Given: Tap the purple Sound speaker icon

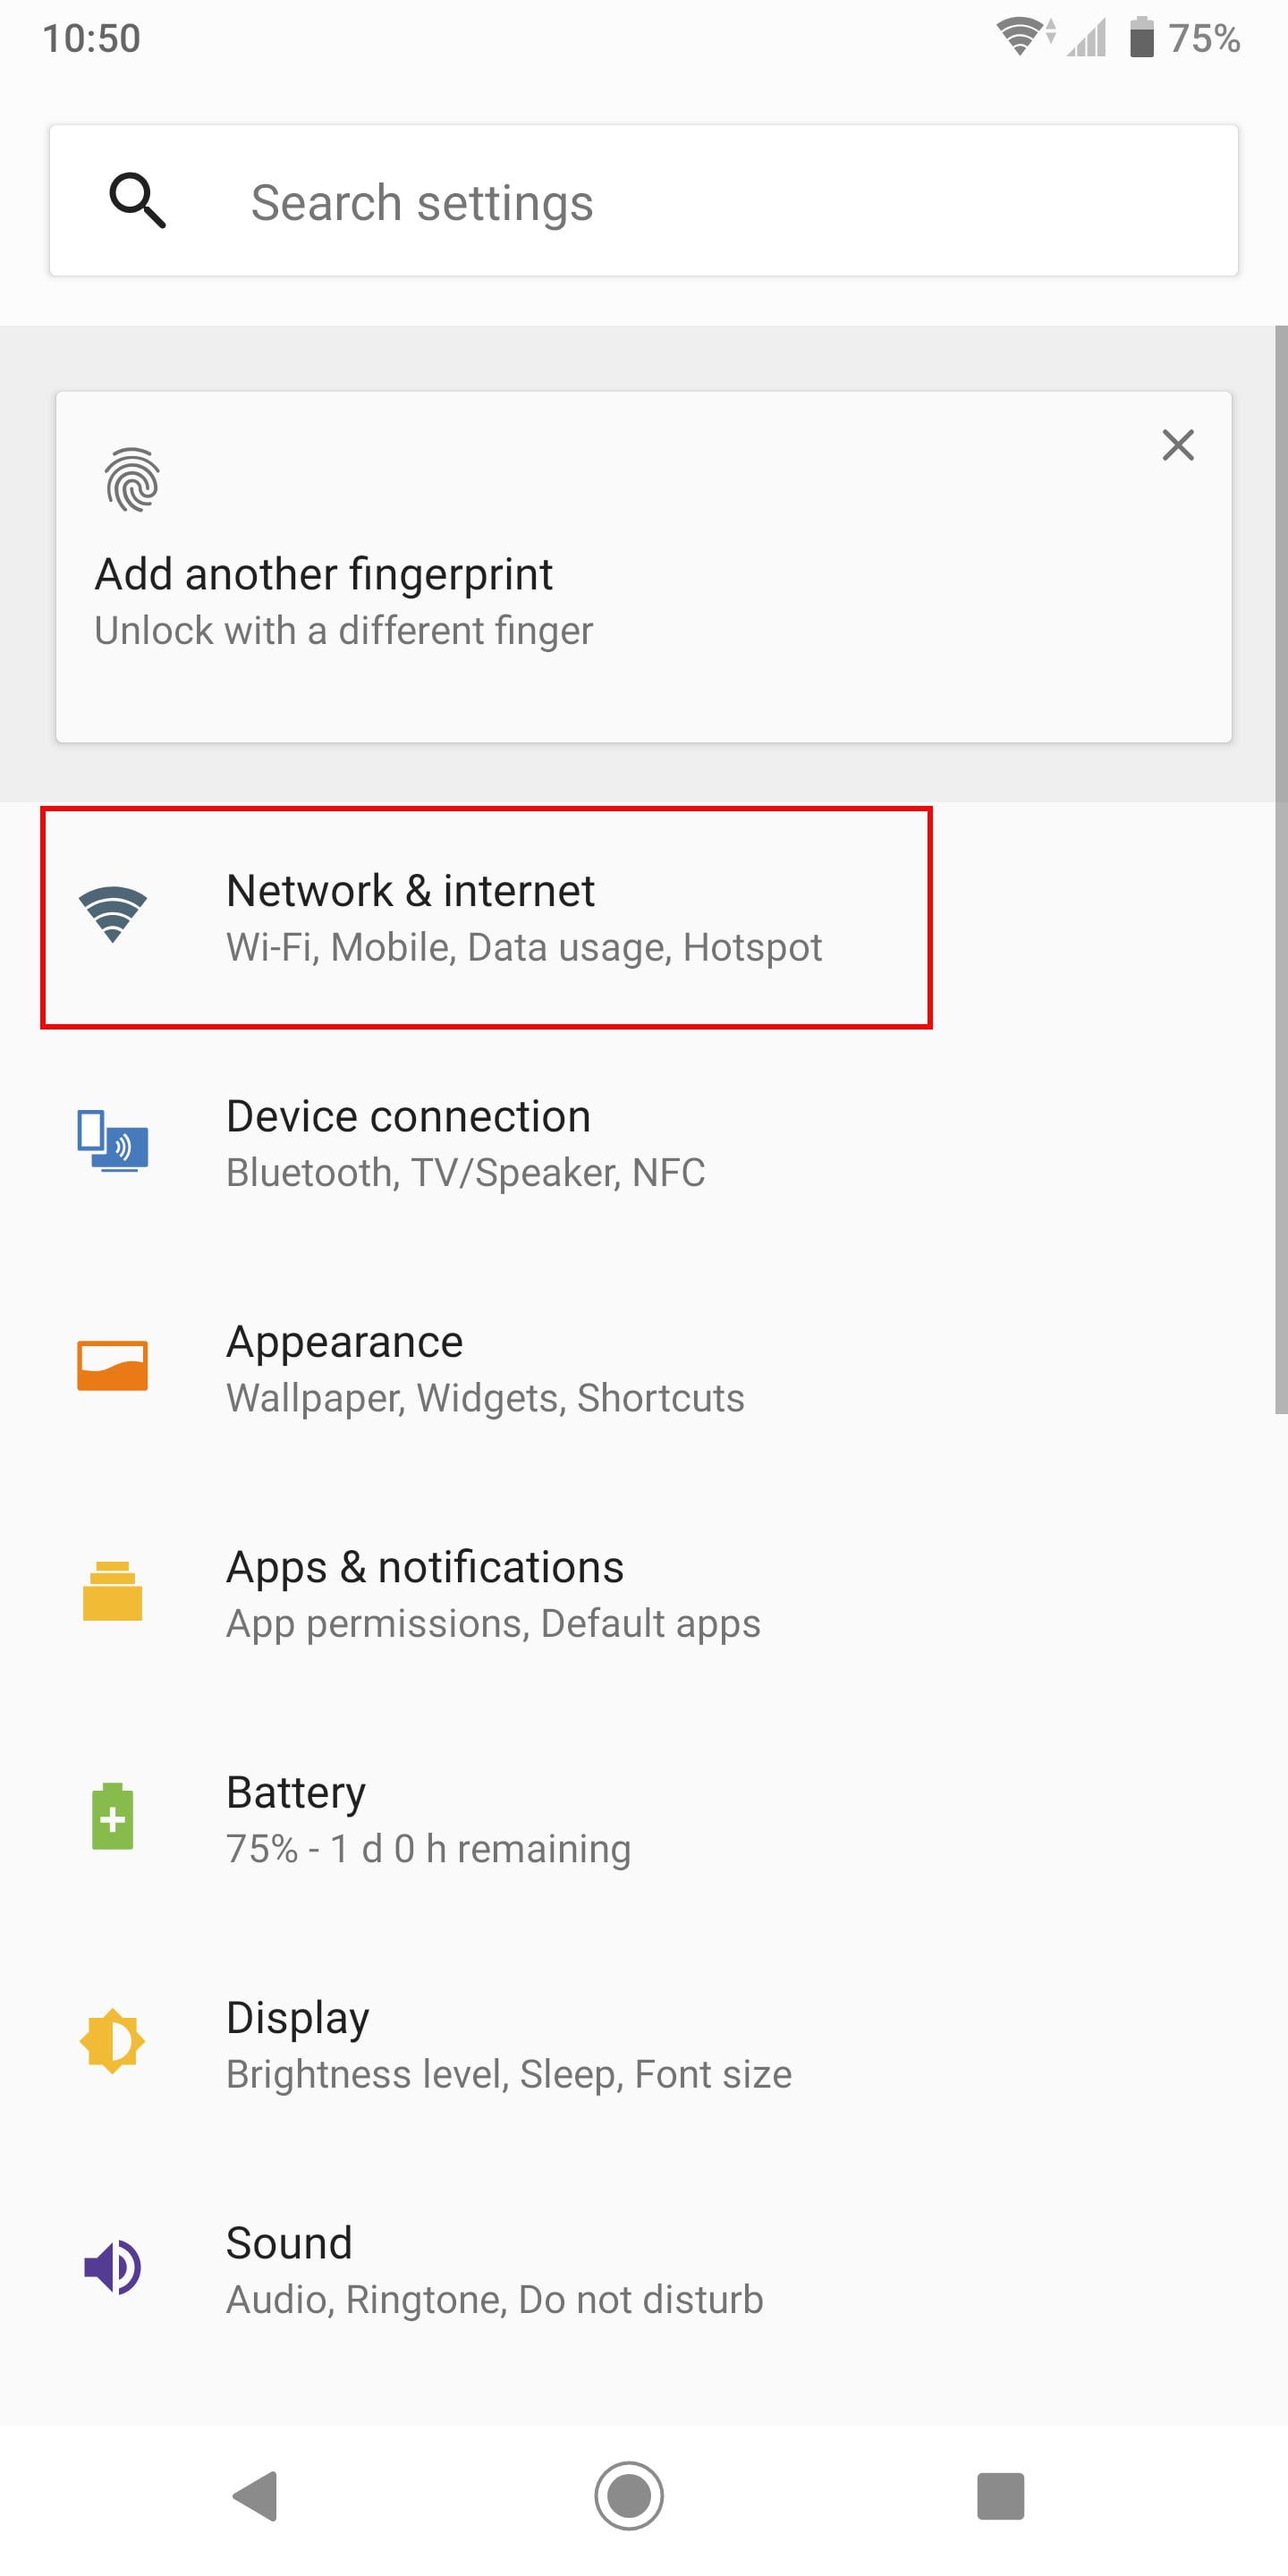Looking at the screenshot, I should pos(113,2267).
